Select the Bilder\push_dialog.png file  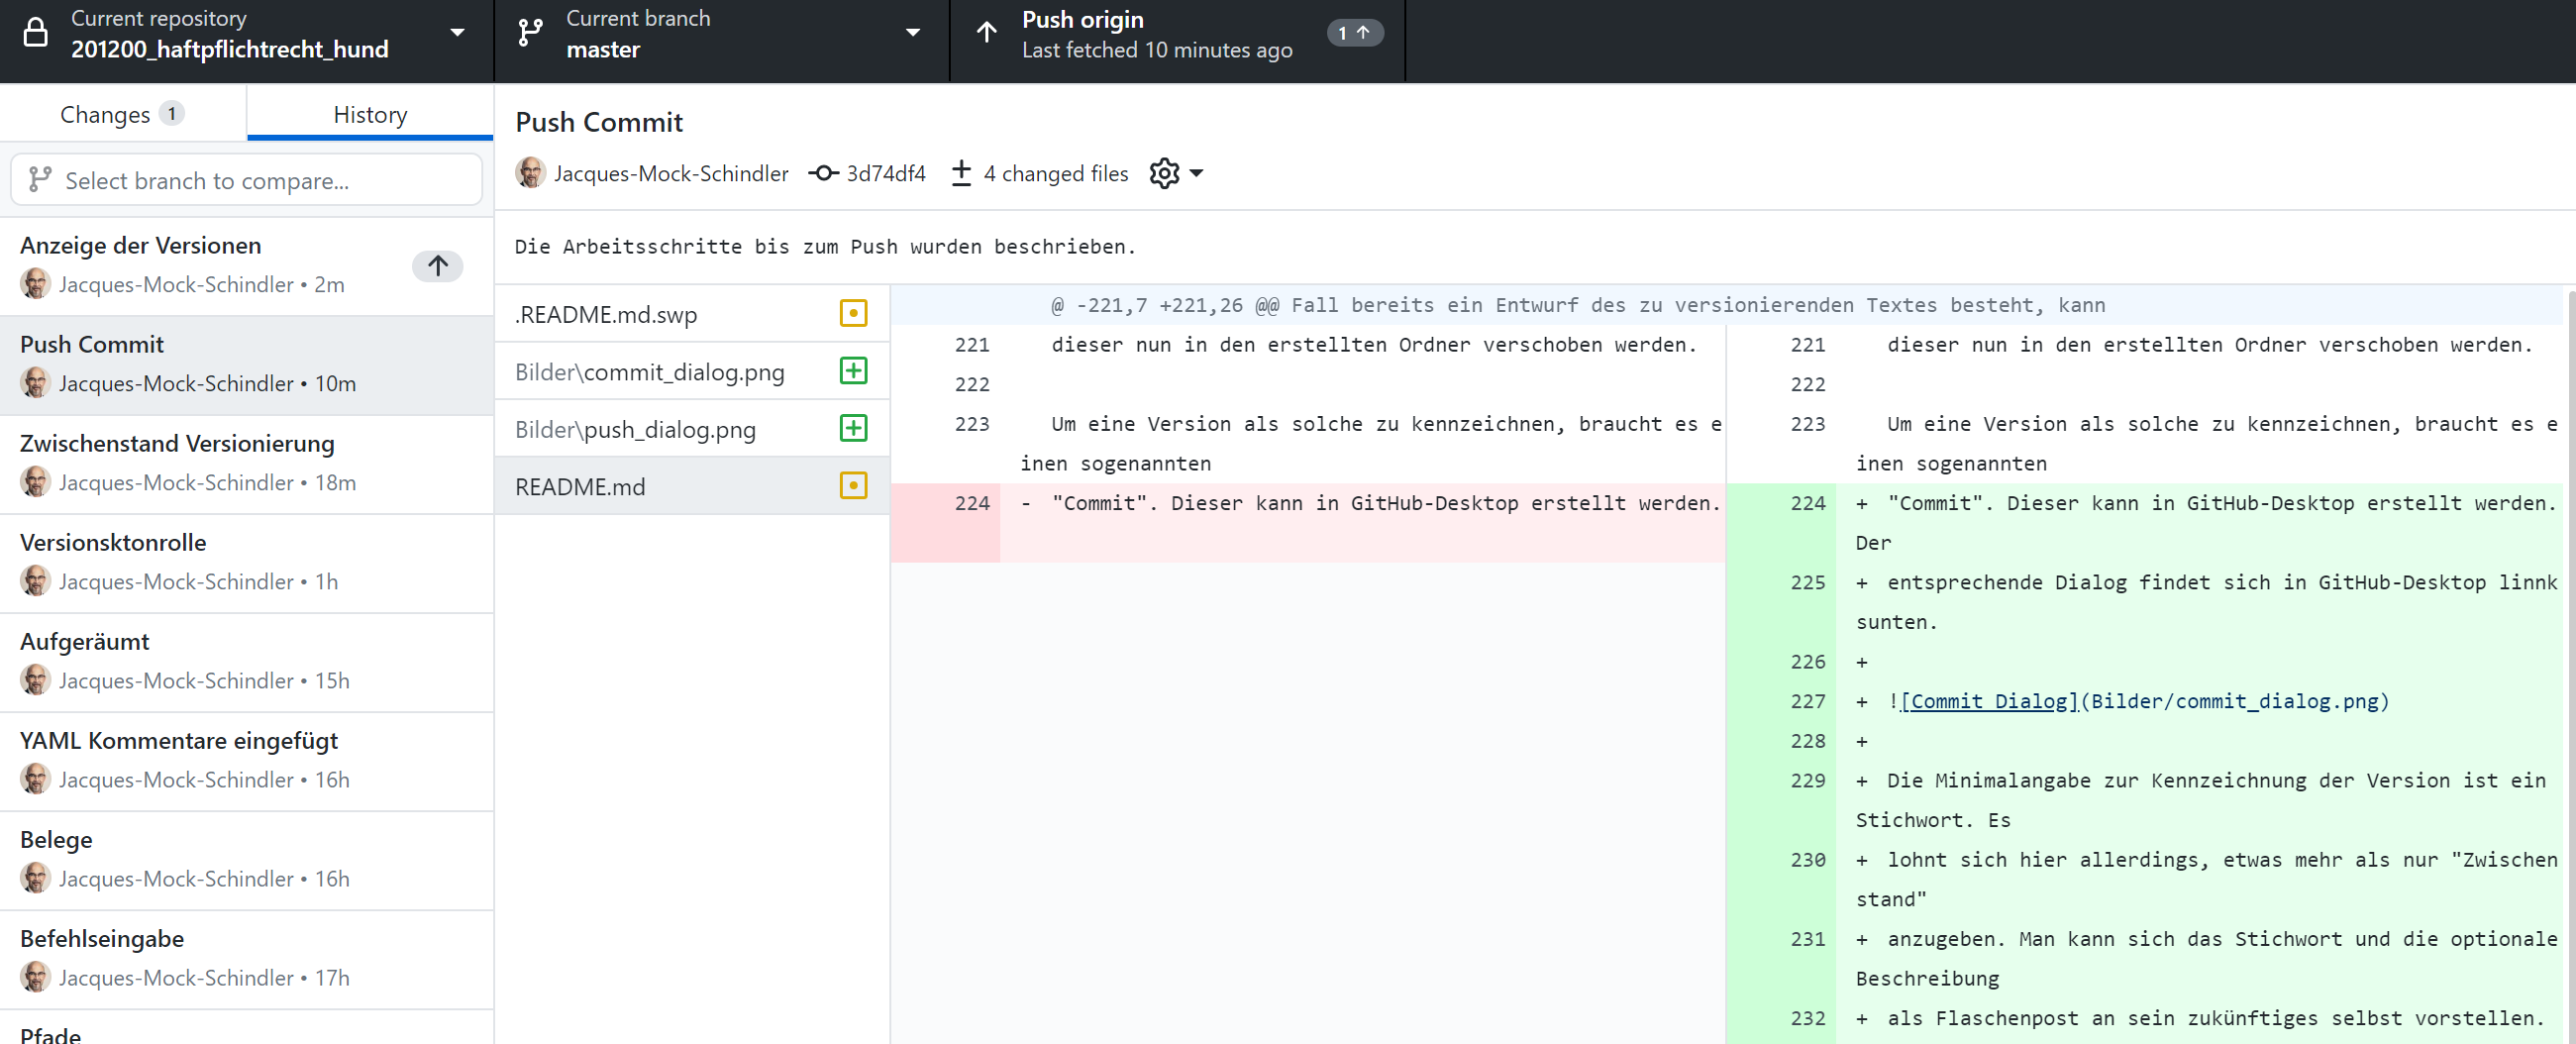(691, 429)
